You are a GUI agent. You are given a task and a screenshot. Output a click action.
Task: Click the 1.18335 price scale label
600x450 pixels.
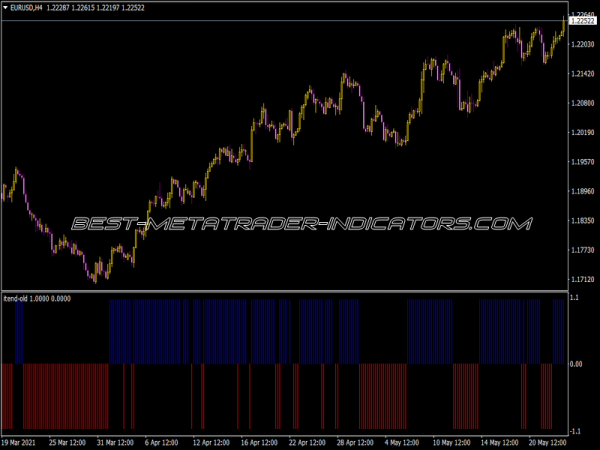[582, 220]
